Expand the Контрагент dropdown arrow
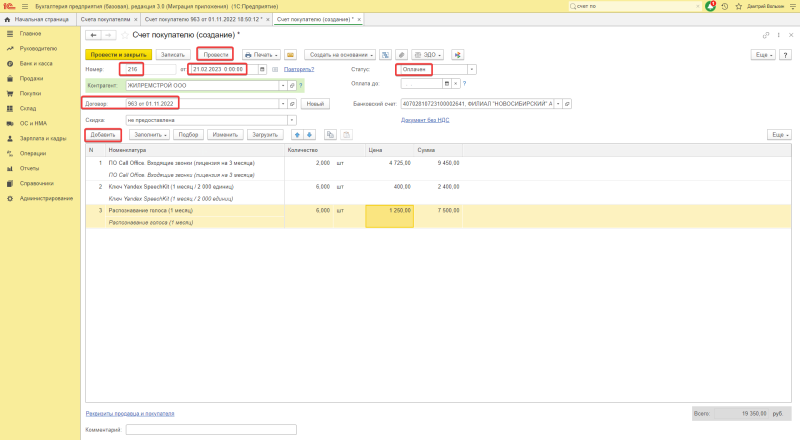The height and width of the screenshot is (440, 800). coord(283,86)
